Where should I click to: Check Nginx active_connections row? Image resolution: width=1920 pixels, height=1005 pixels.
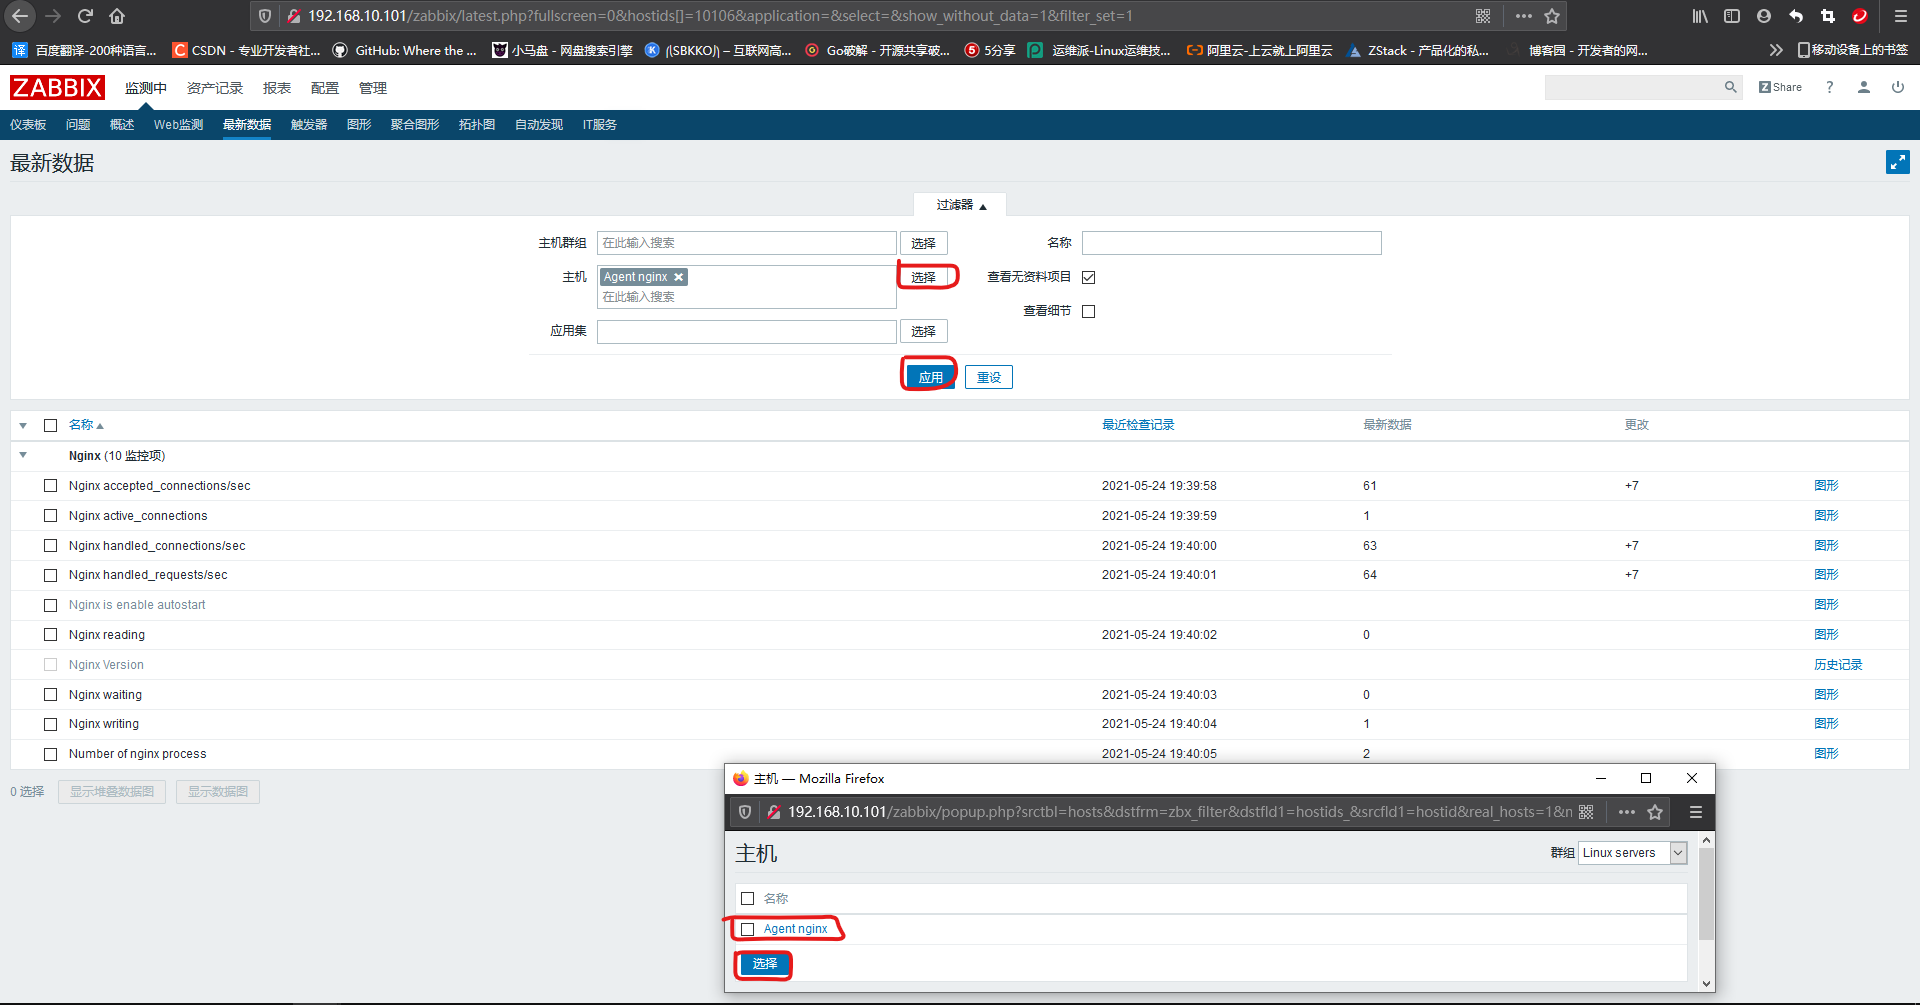tap(50, 516)
